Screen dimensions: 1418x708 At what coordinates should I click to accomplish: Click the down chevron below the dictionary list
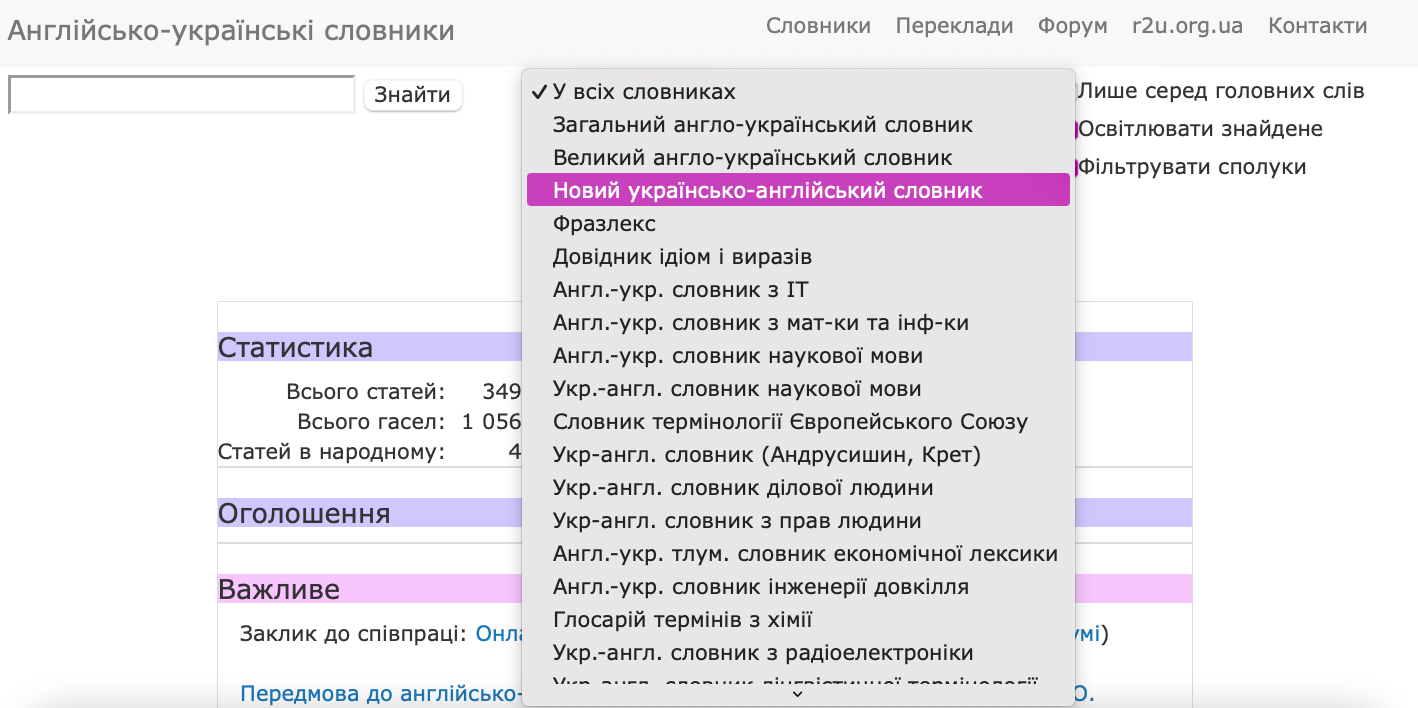(797, 693)
